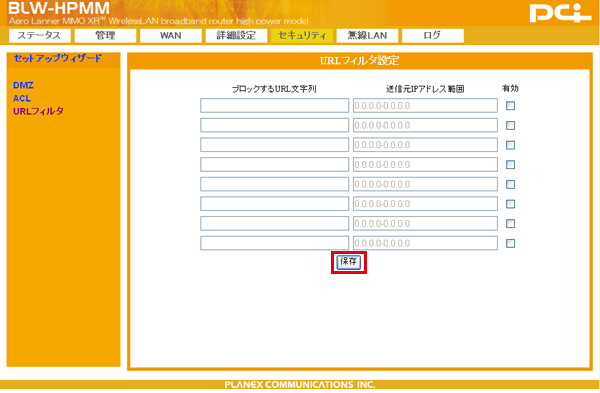Select URLフィルタ in the sidebar
The image size is (600, 393).
point(38,111)
